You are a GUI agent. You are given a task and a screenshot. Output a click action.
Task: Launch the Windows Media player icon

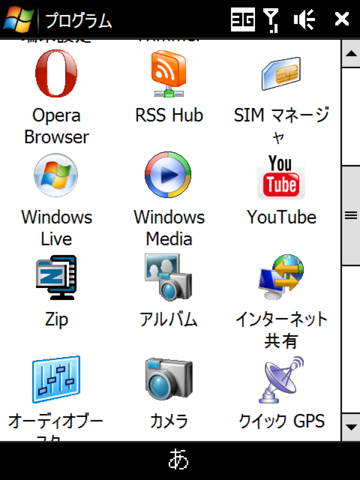[x=168, y=175]
